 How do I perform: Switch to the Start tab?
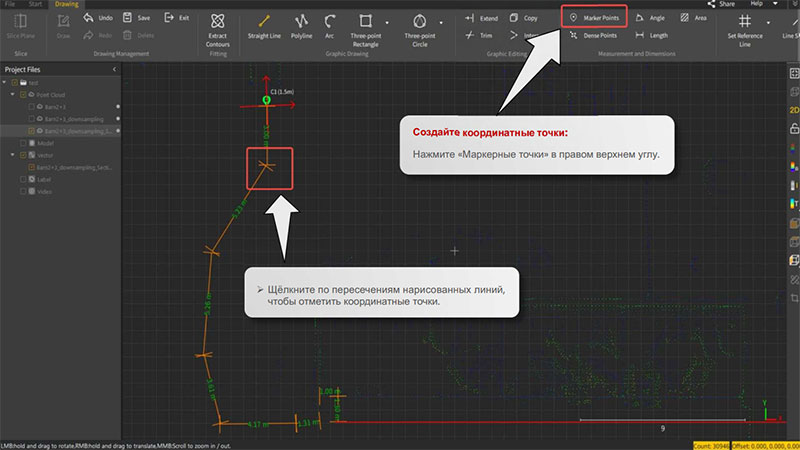35,4
